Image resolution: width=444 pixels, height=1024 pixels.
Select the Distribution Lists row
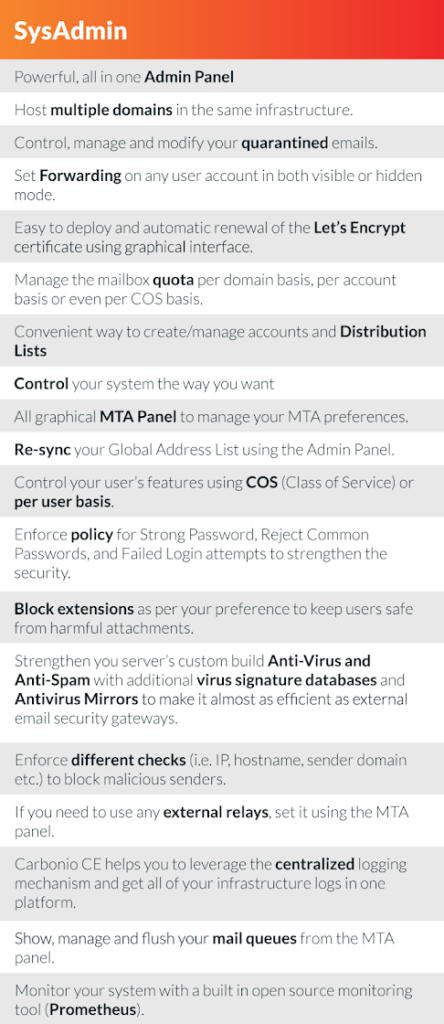[x=222, y=340]
